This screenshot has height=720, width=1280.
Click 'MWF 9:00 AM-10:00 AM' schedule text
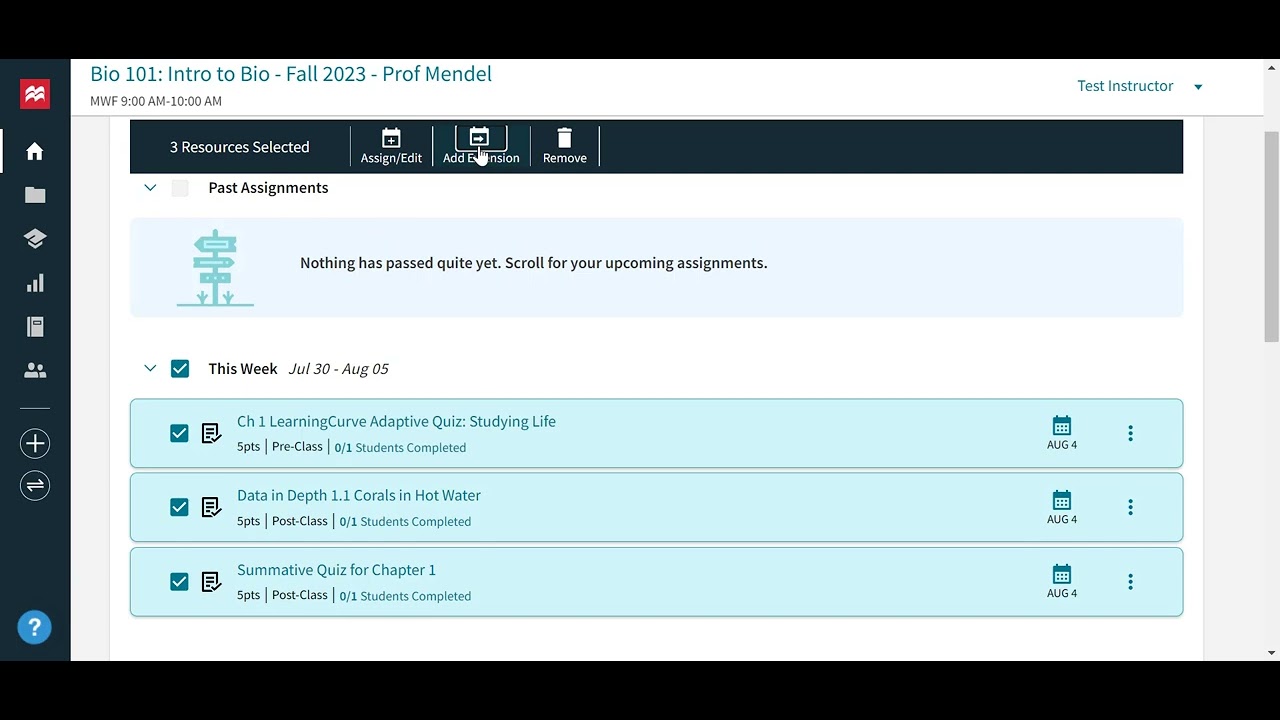click(x=156, y=101)
